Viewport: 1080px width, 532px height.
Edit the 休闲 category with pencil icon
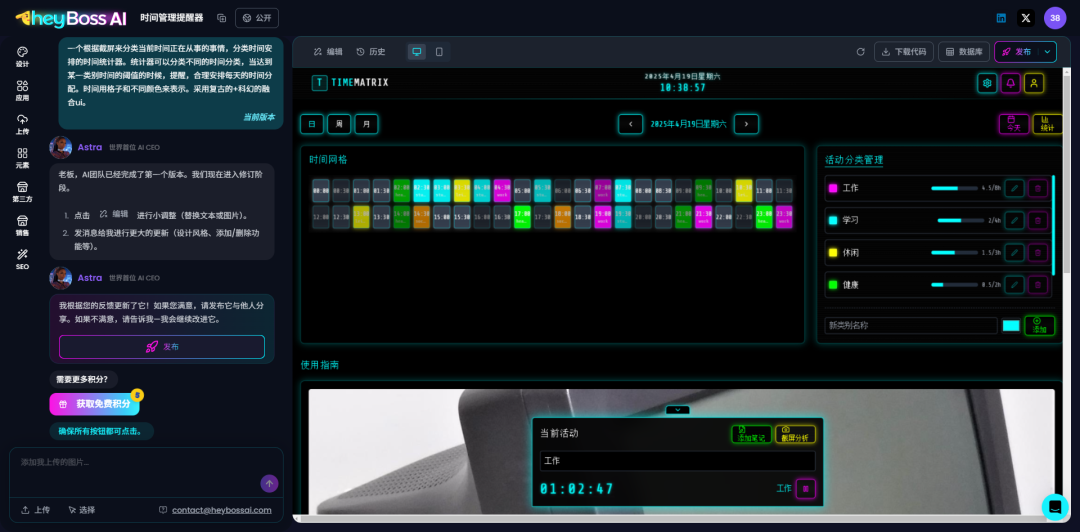[1014, 252]
